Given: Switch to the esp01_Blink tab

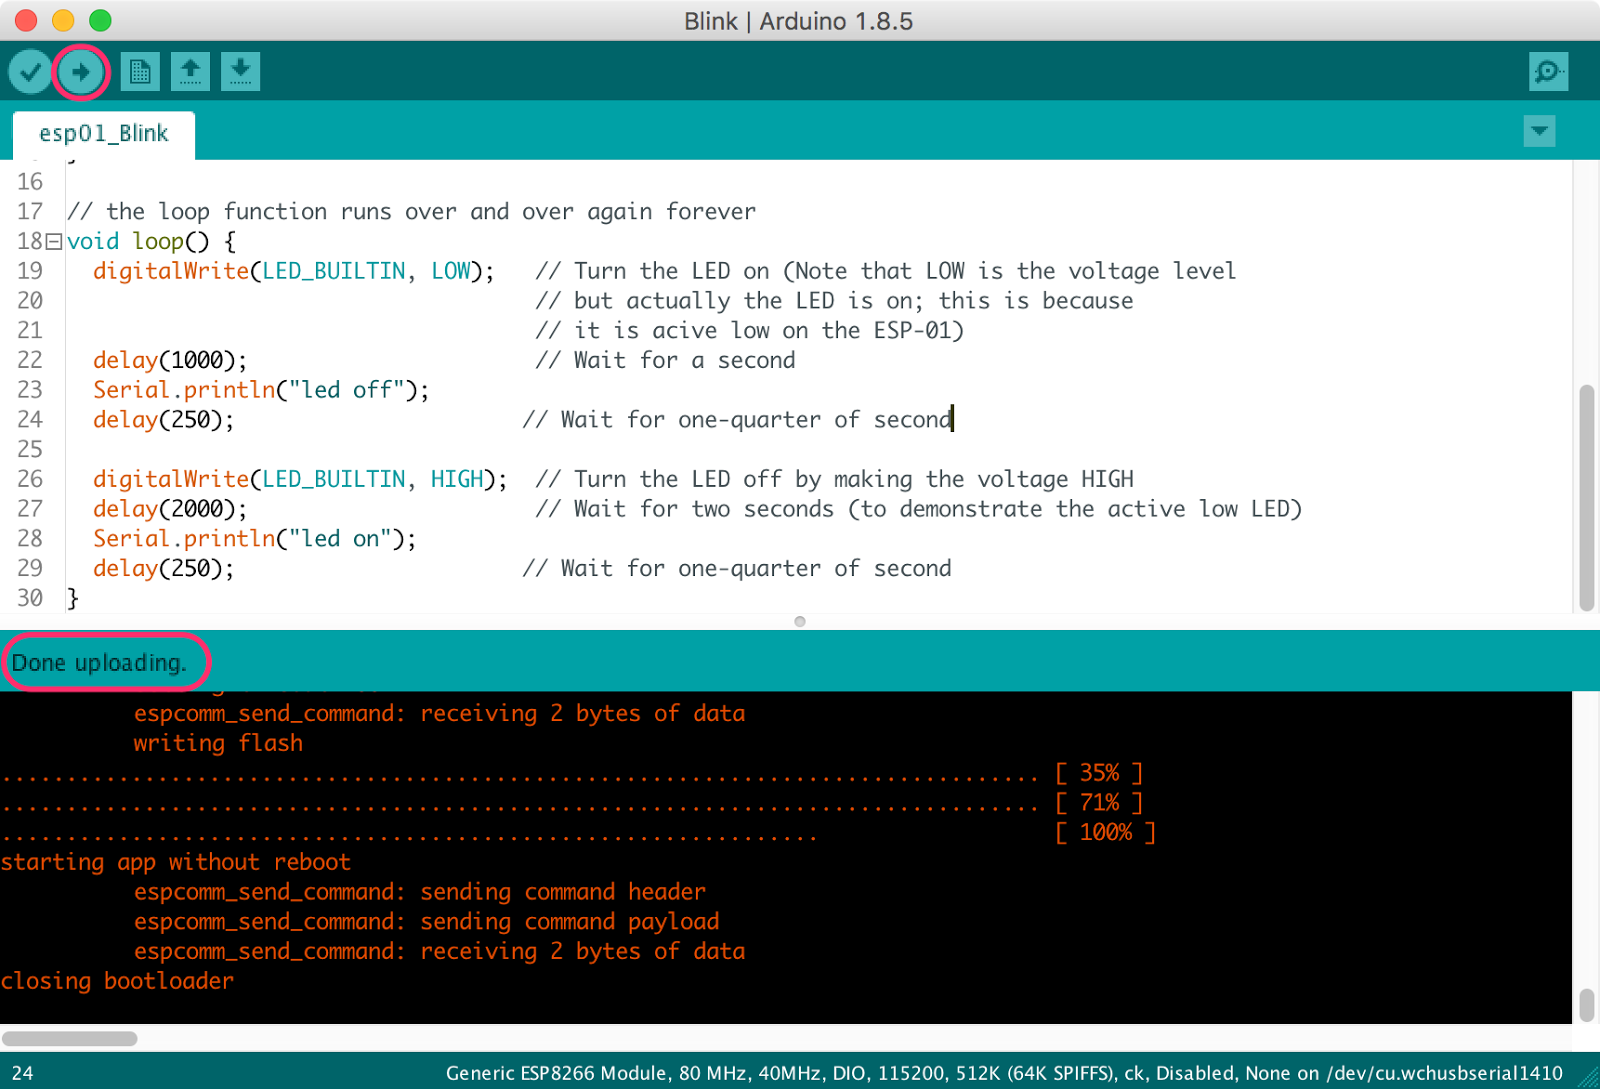Looking at the screenshot, I should 103,133.
